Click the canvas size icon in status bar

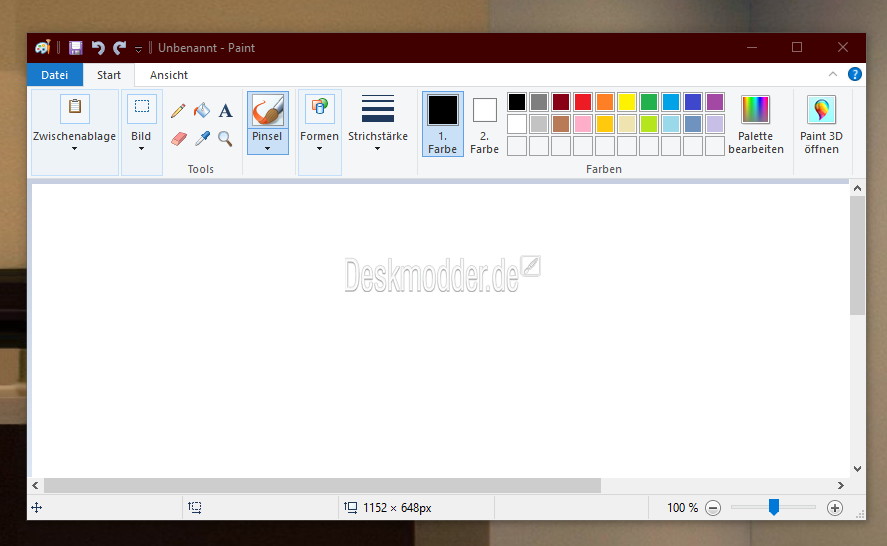coord(351,508)
